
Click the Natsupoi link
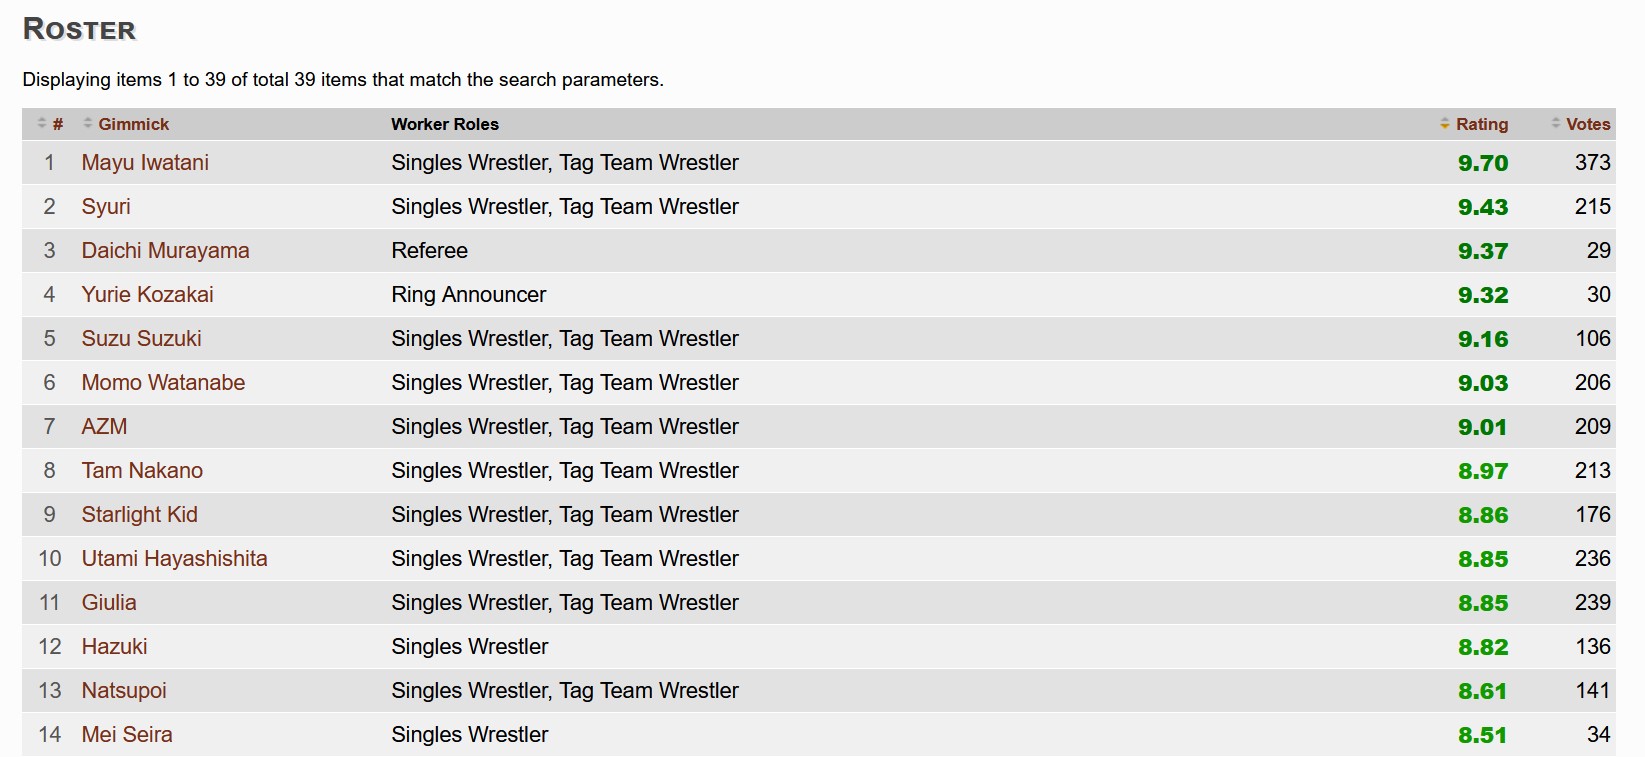coord(124,690)
